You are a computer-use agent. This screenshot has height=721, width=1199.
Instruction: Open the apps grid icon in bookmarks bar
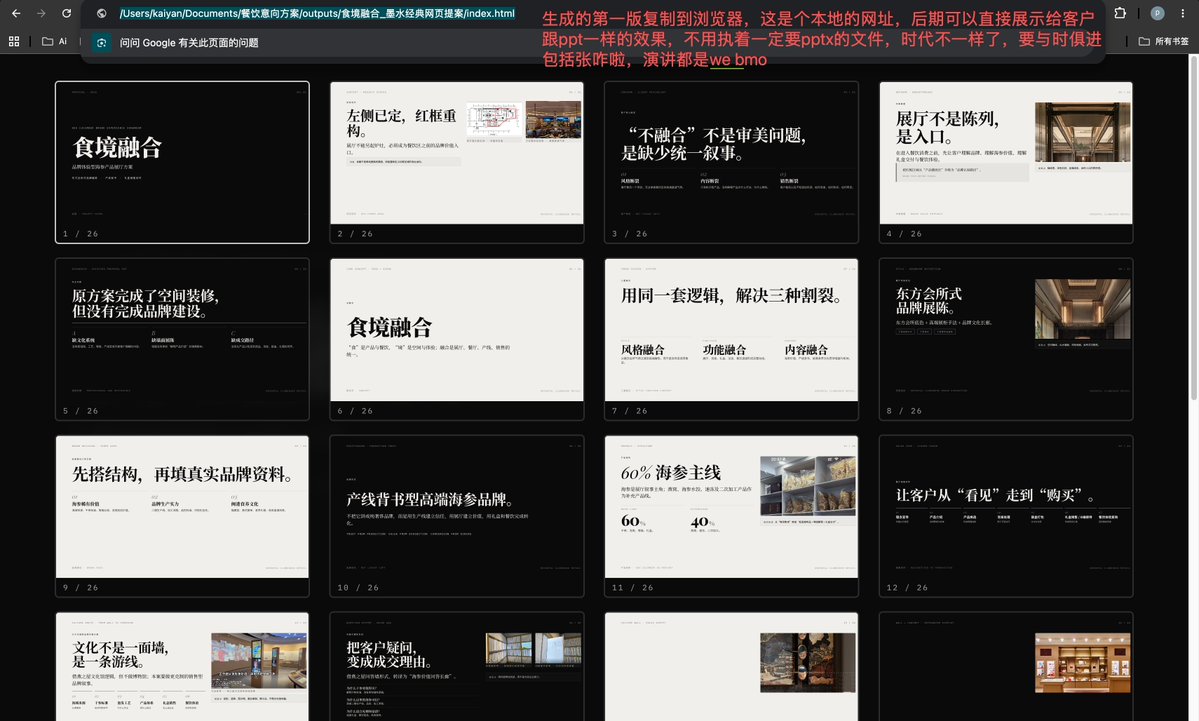pyautogui.click(x=14, y=41)
